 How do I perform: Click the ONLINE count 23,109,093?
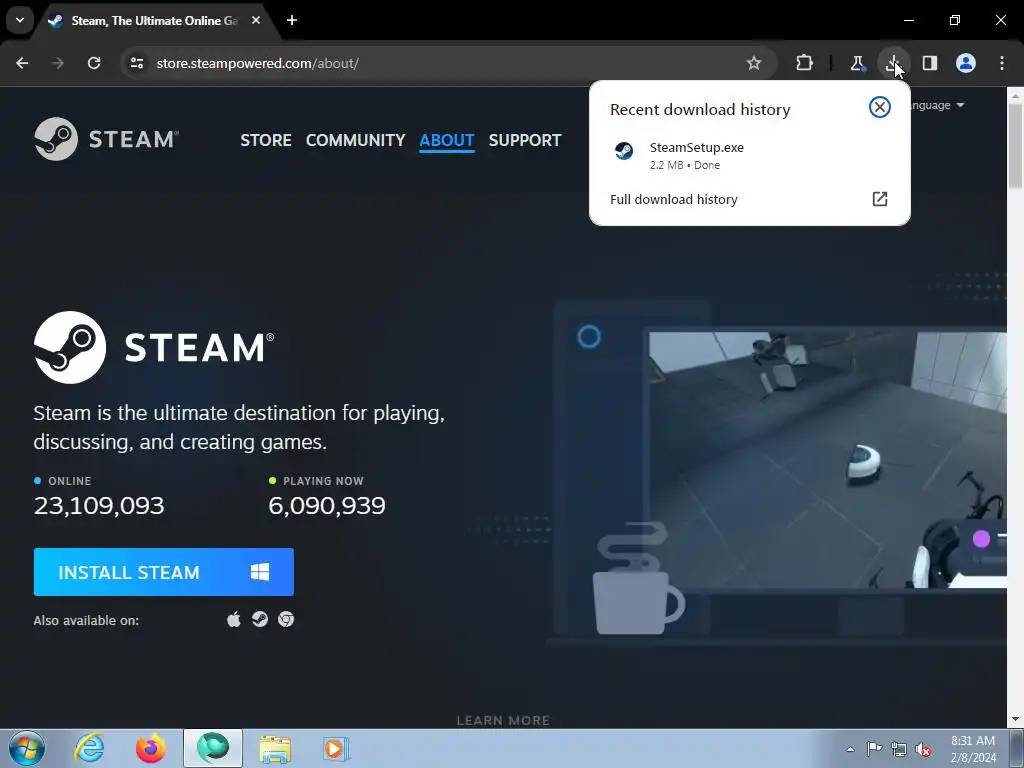coord(99,505)
